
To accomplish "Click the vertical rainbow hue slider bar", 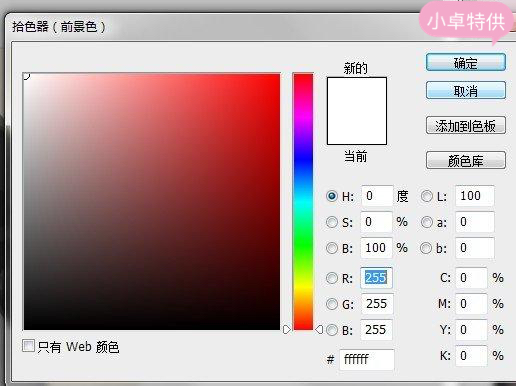I will [303, 202].
